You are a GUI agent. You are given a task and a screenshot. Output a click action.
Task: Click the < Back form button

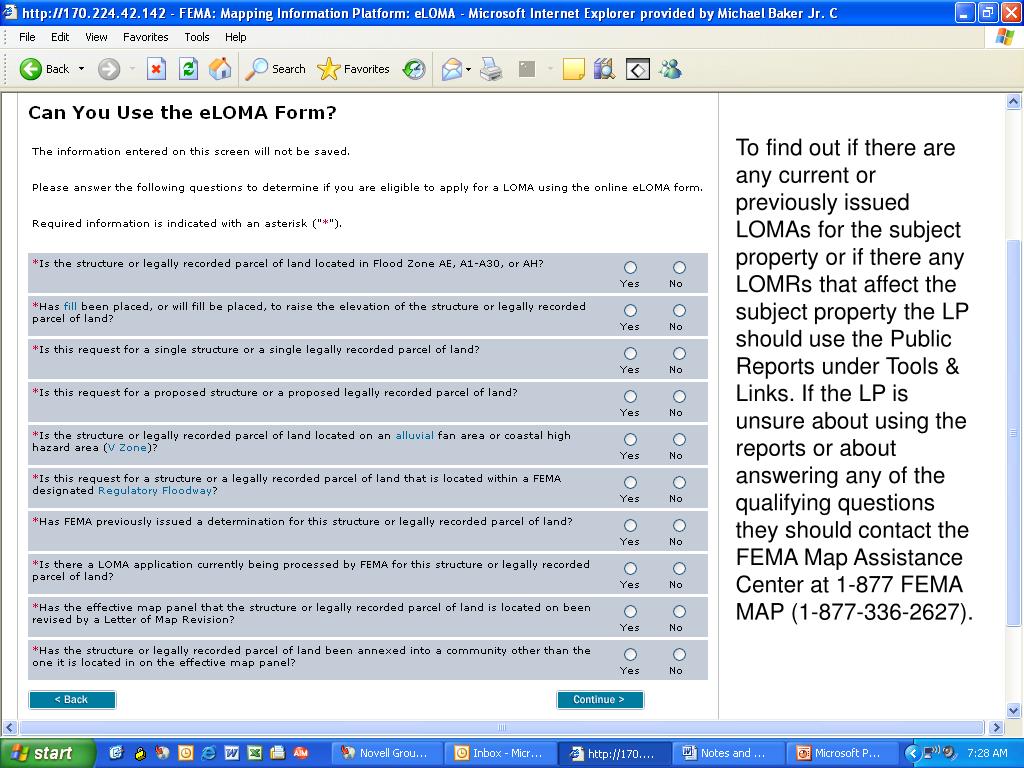72,699
